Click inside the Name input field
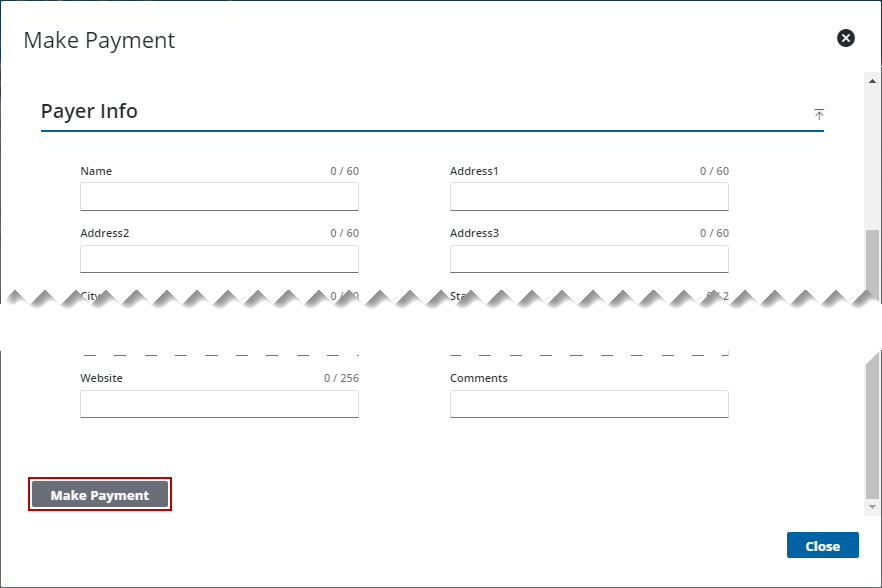The width and height of the screenshot is (882, 588). coord(219,197)
